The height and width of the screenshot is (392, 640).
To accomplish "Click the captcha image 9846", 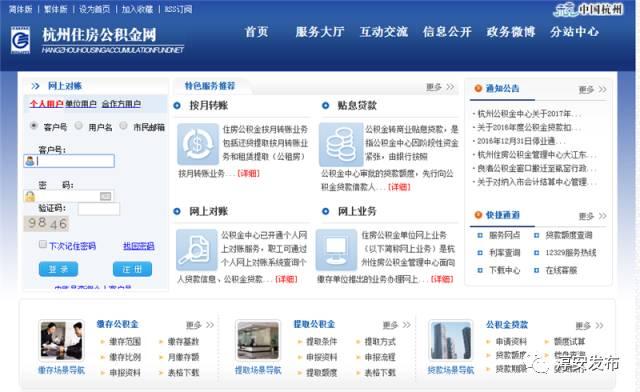I will pos(46,223).
